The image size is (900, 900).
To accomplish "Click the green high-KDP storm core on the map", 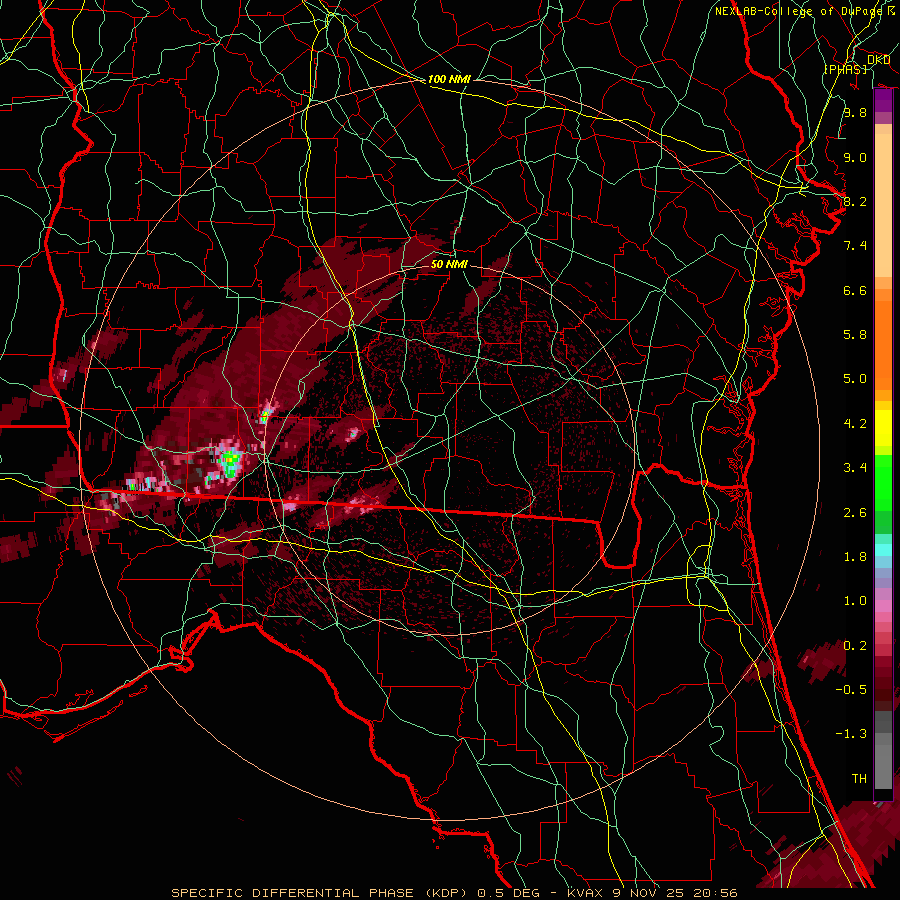I will (x=231, y=463).
